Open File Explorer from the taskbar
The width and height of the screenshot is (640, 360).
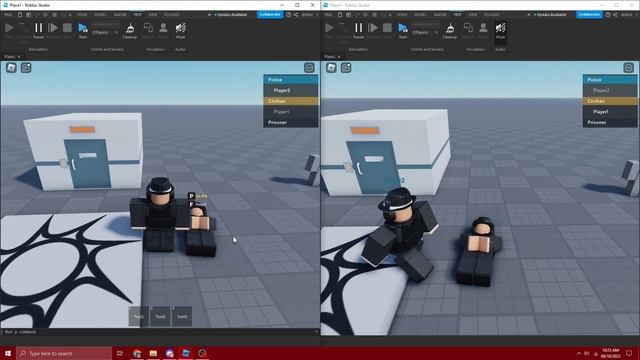[153, 353]
